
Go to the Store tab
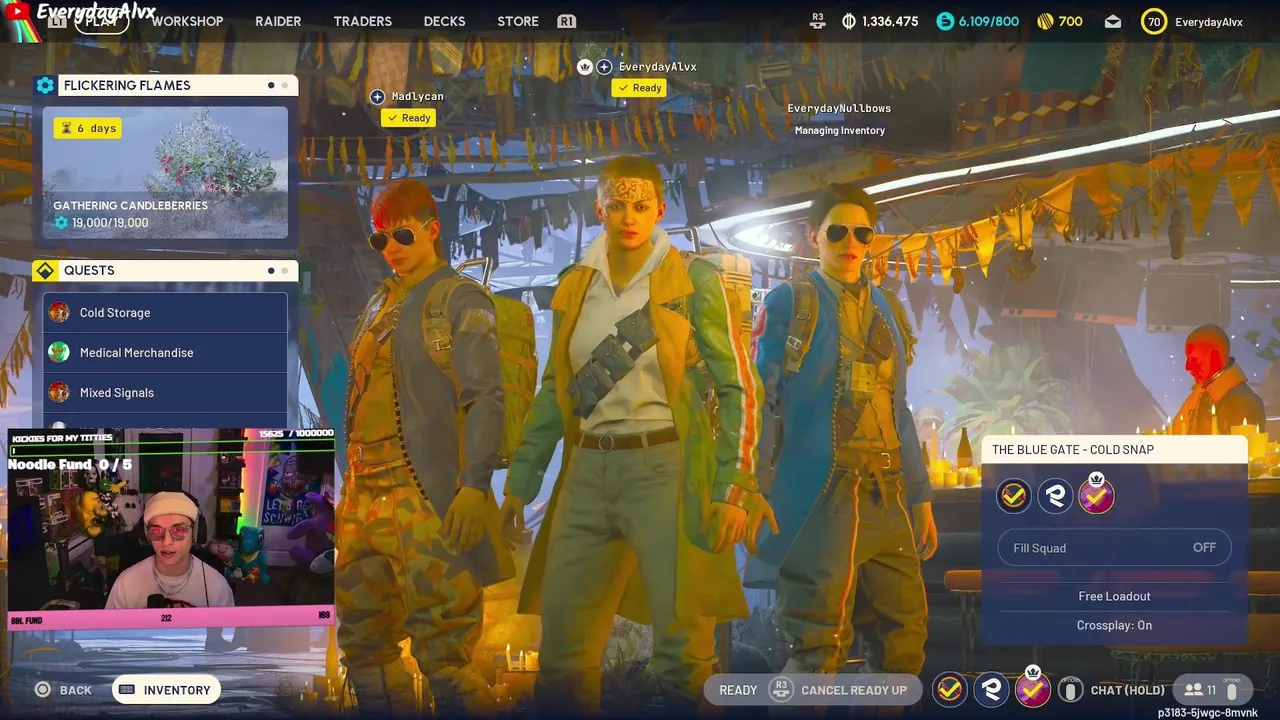(x=518, y=21)
